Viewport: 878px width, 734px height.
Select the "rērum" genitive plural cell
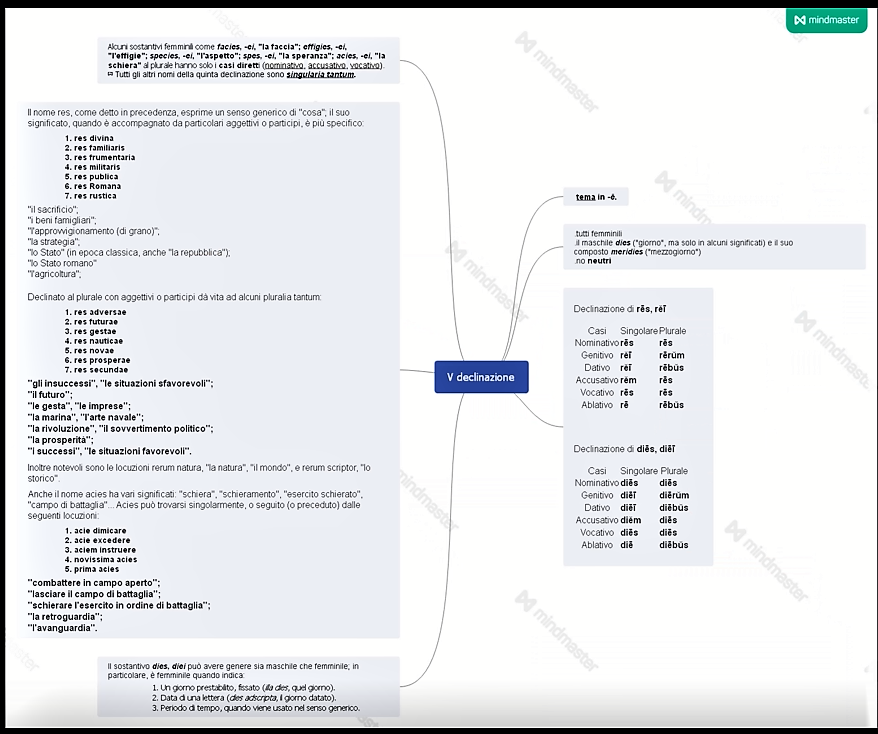671,355
